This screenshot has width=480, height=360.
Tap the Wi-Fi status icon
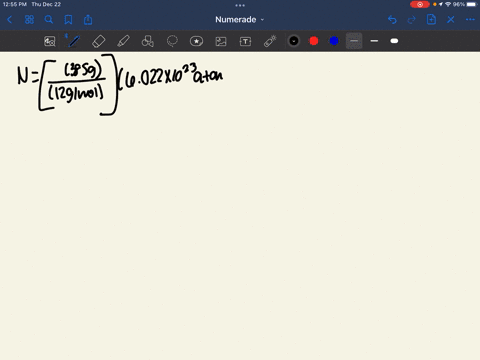click(x=448, y=4)
